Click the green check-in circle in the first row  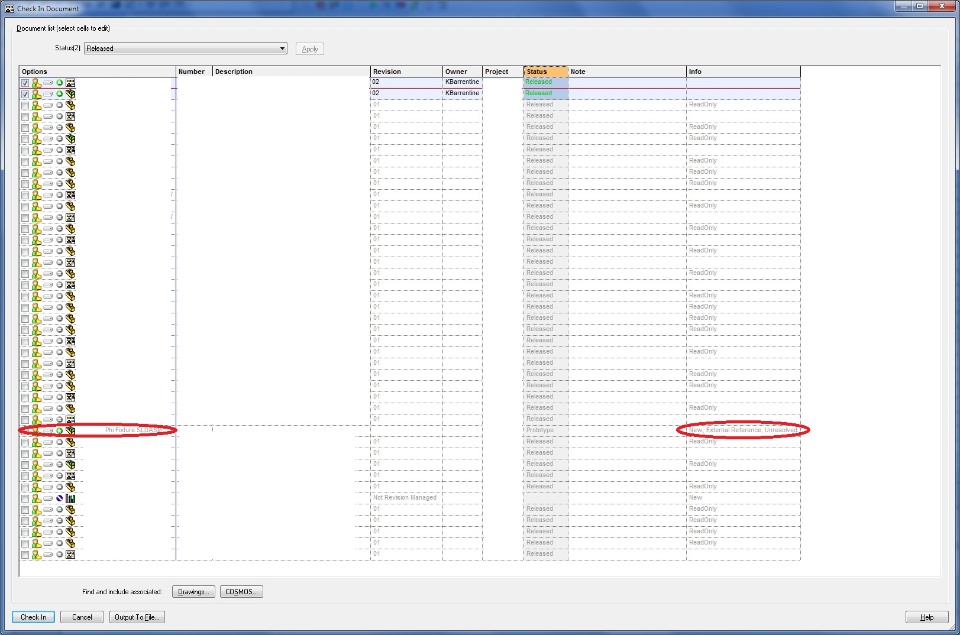[59, 83]
